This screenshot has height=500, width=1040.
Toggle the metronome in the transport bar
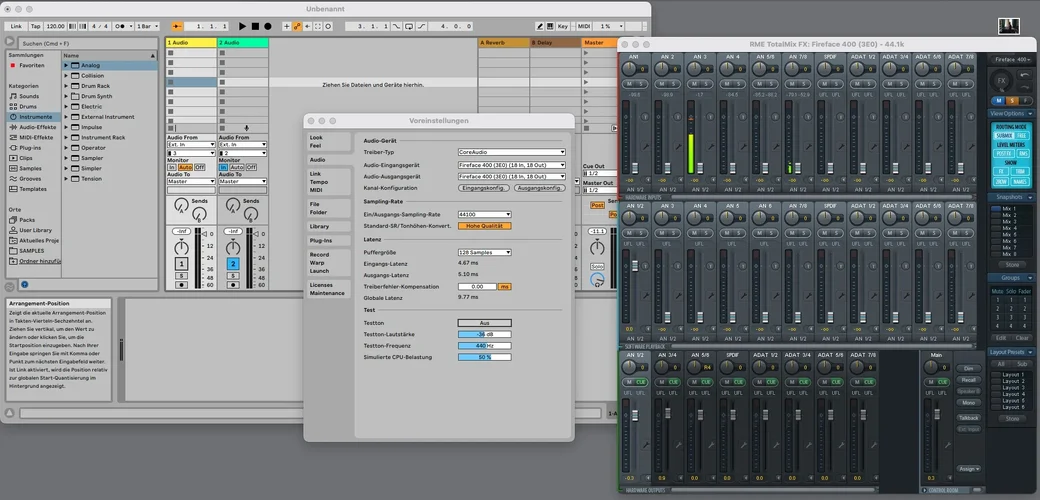pos(120,26)
